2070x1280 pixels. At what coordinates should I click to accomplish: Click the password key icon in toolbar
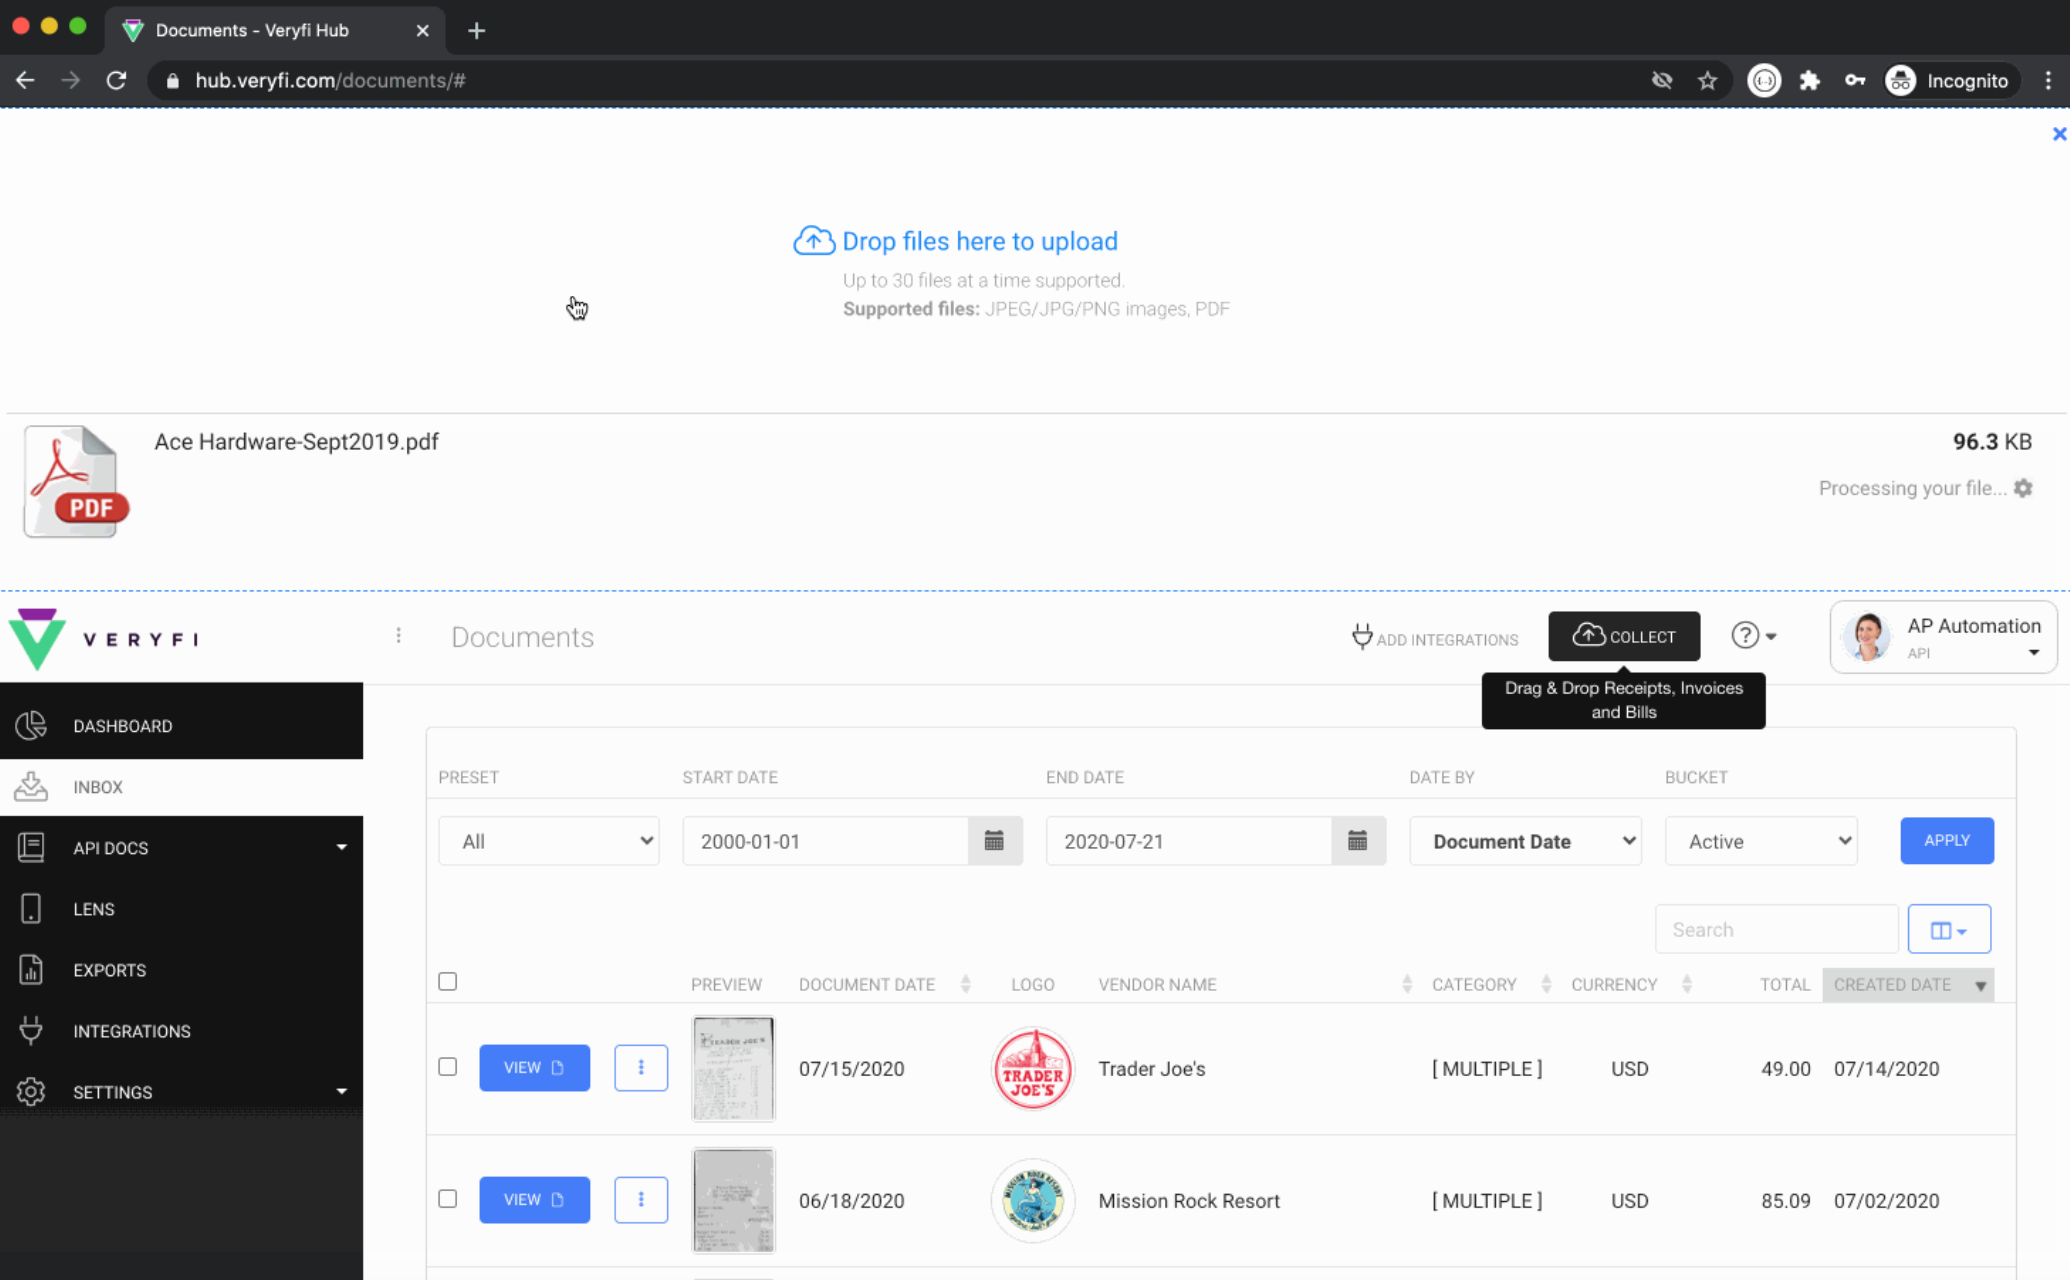click(x=1855, y=80)
